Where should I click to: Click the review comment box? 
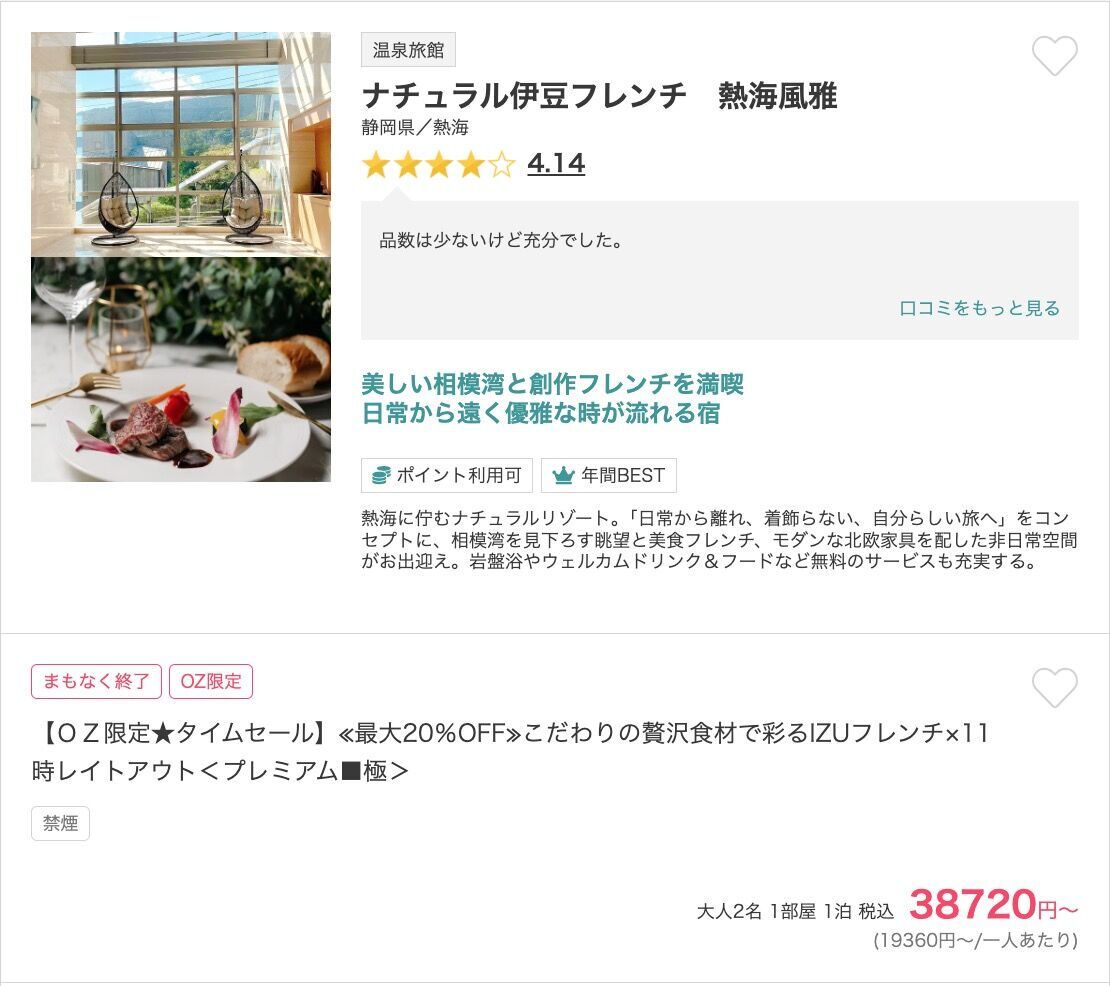[720, 270]
